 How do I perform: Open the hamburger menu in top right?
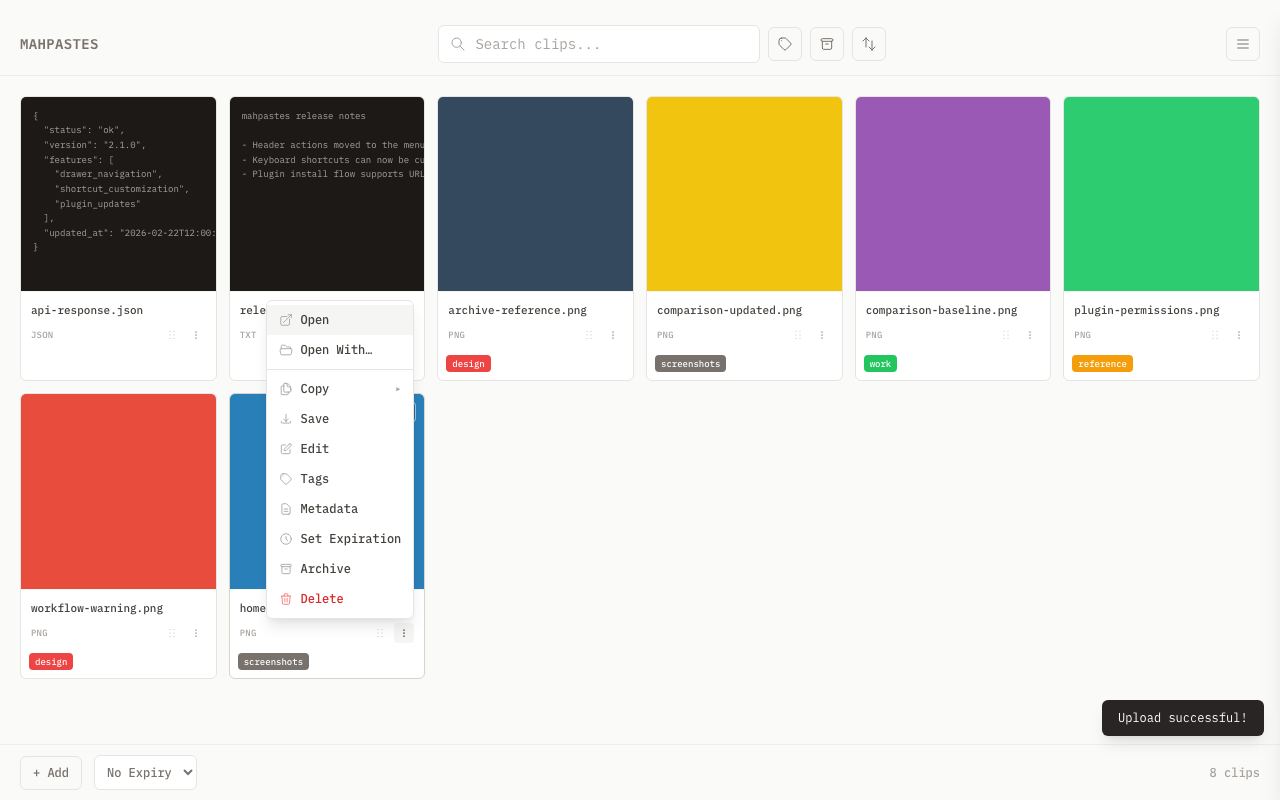1243,44
